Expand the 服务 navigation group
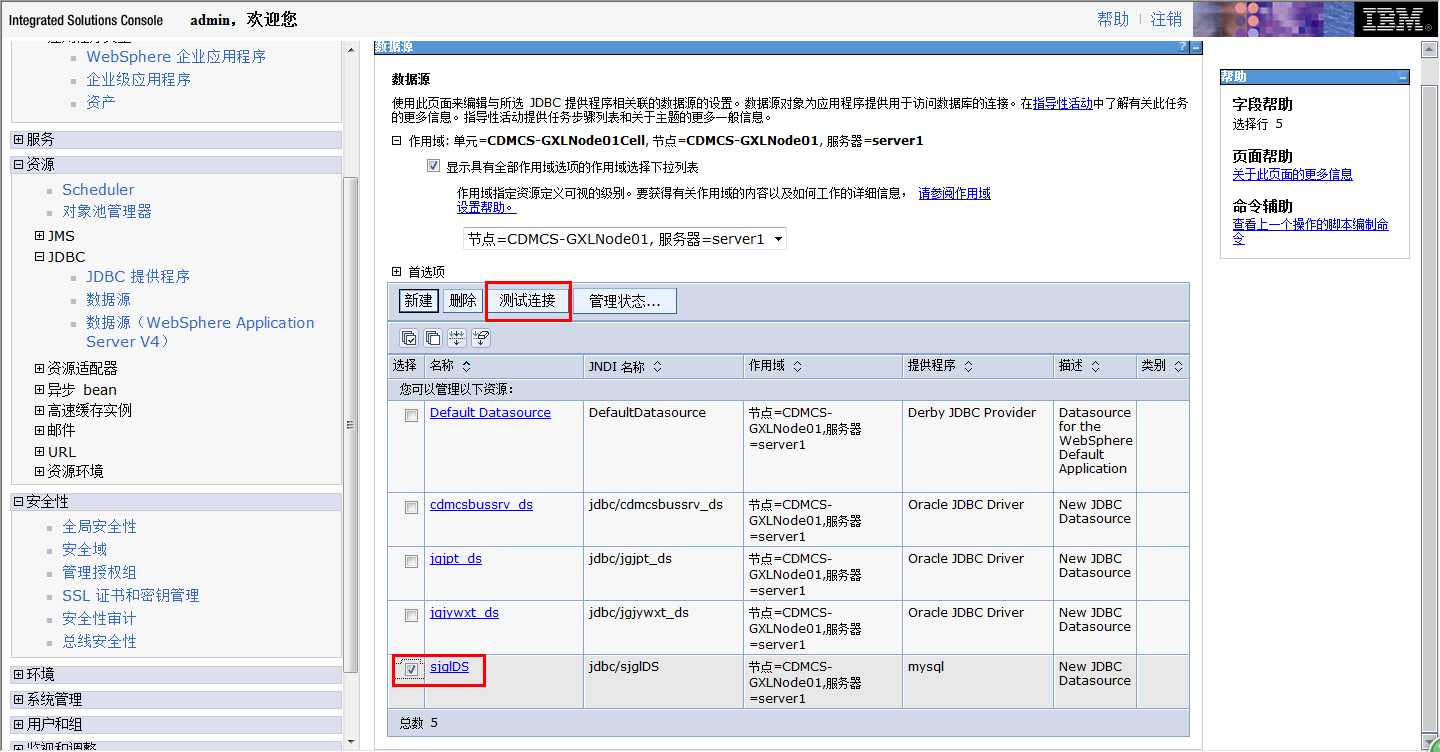Image resolution: width=1440 pixels, height=752 pixels. (19, 140)
